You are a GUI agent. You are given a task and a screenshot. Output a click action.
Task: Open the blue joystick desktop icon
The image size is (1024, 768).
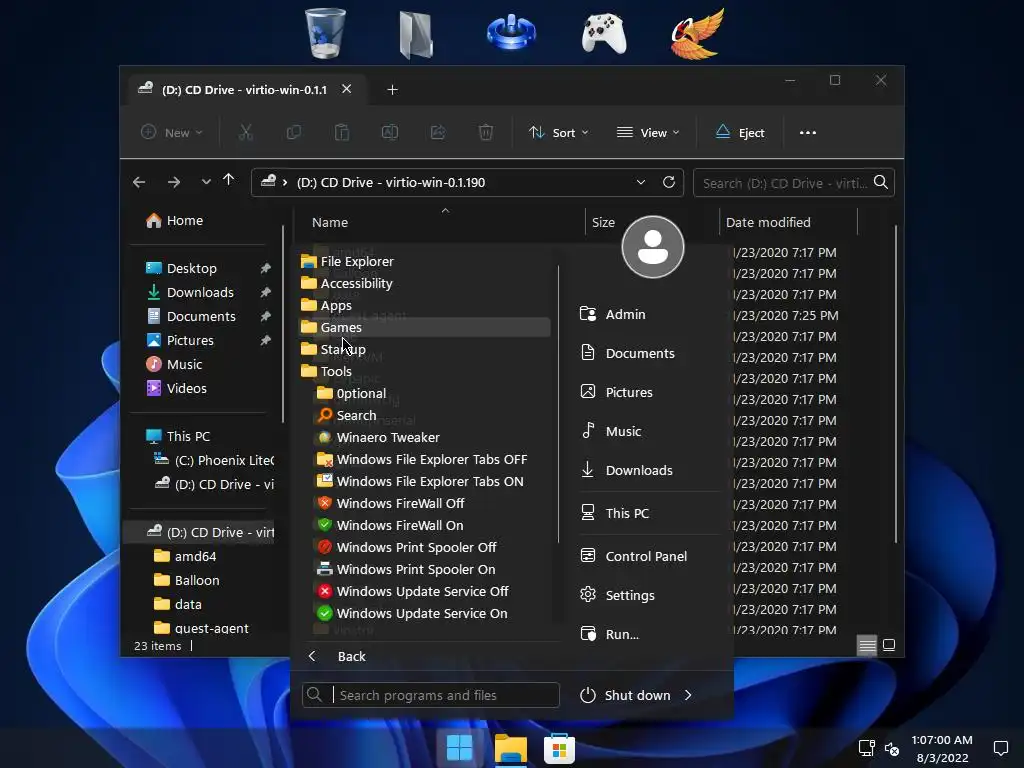point(511,33)
